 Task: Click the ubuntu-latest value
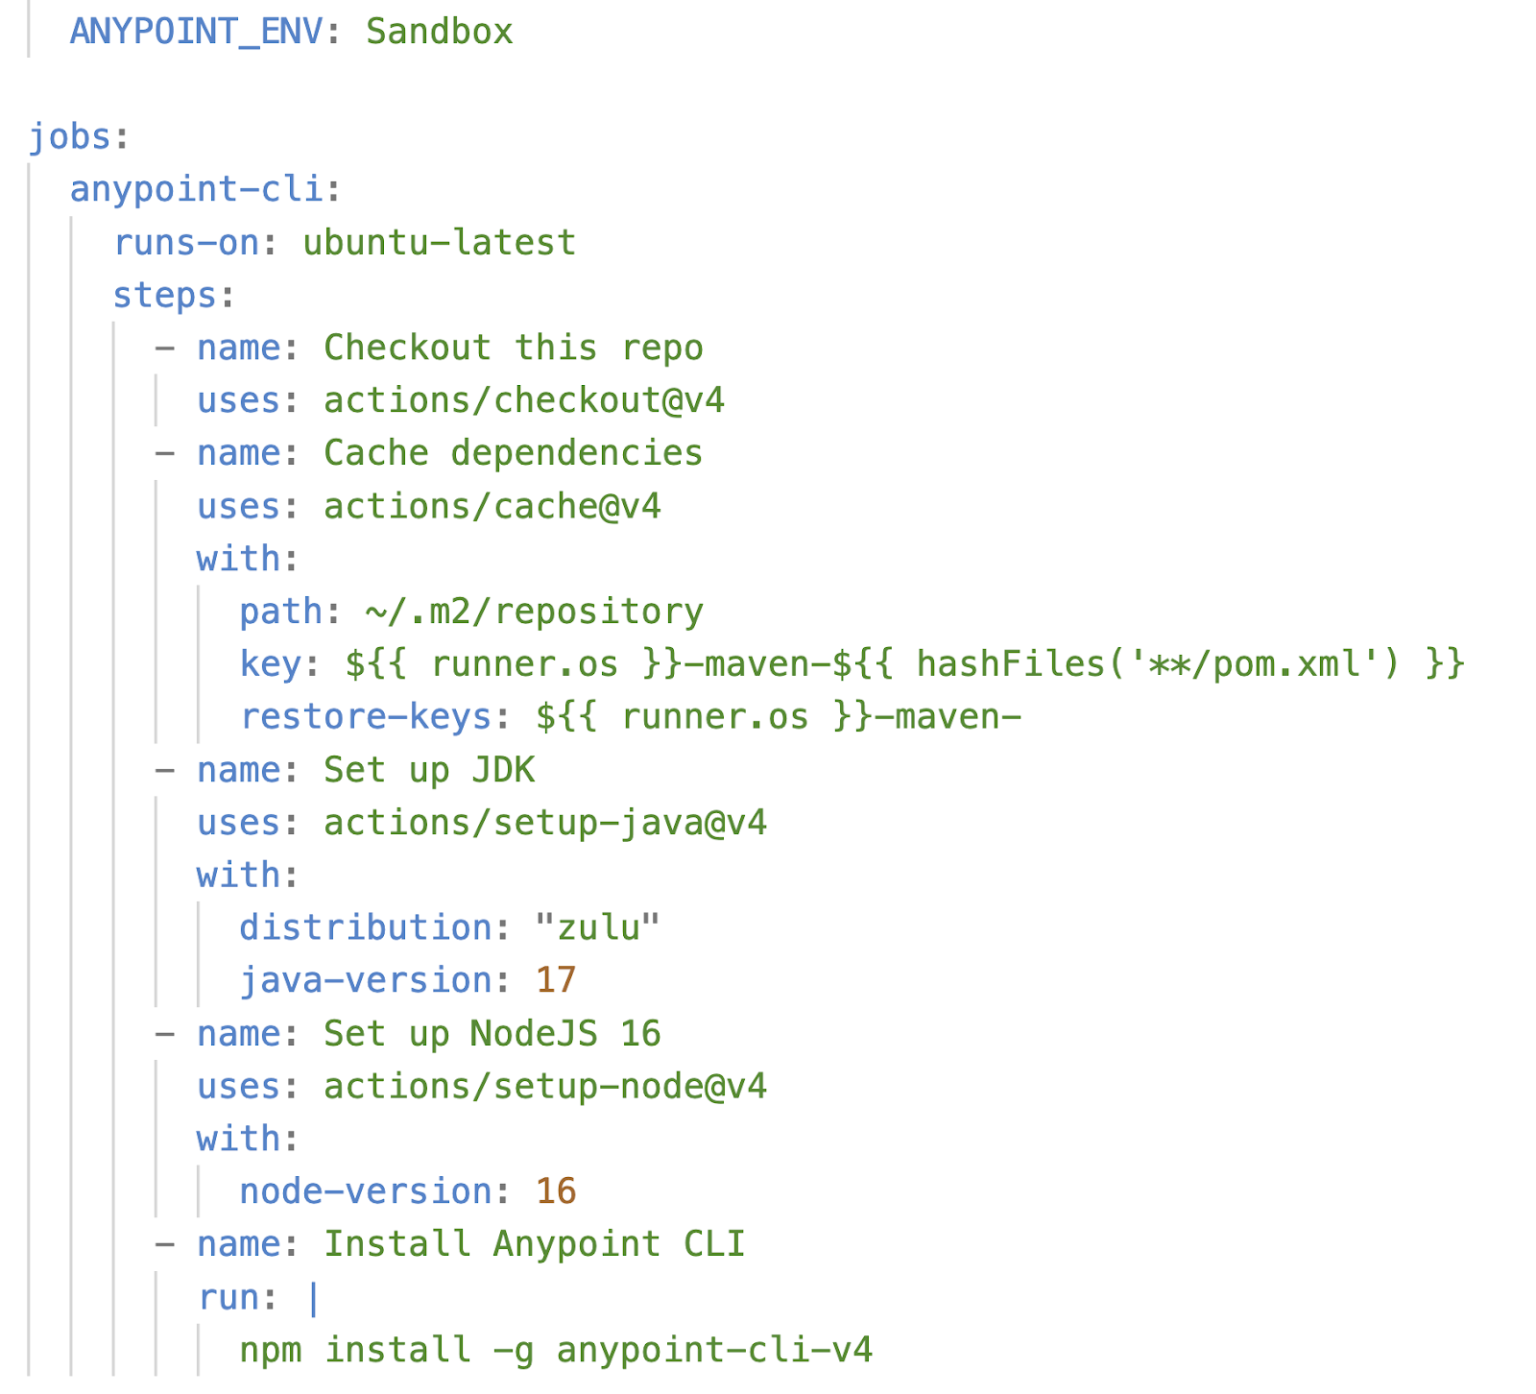pos(439,243)
